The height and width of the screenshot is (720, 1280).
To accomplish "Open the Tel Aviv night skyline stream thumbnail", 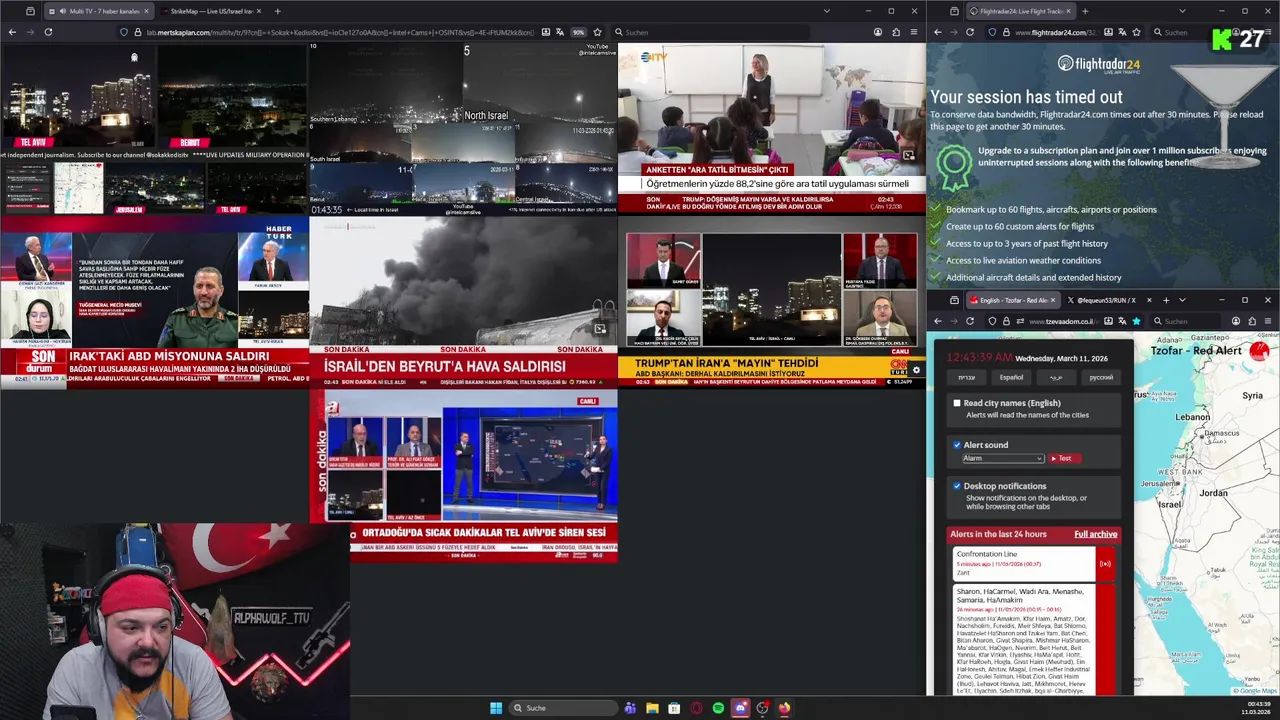I will [78, 97].
